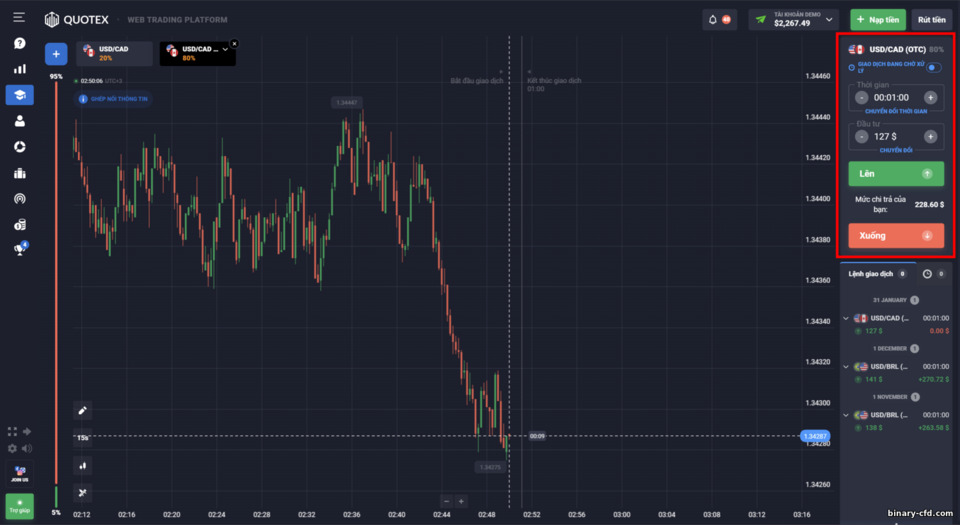Screen dimensions: 960x525
Task: Click the Trợ giúp support button
Action: (x=20, y=505)
